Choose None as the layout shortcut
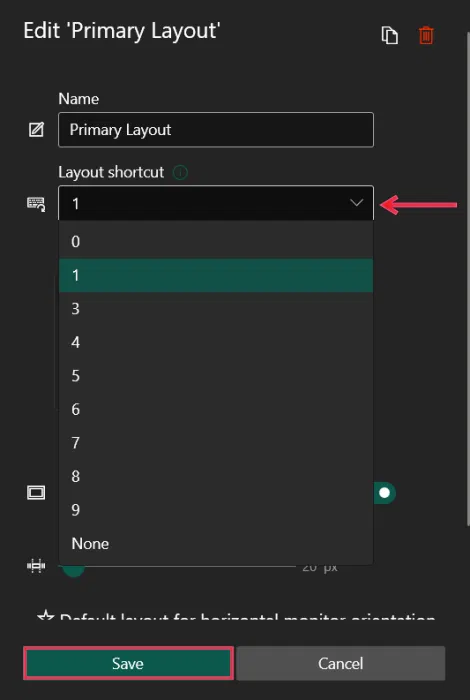 click(x=216, y=544)
